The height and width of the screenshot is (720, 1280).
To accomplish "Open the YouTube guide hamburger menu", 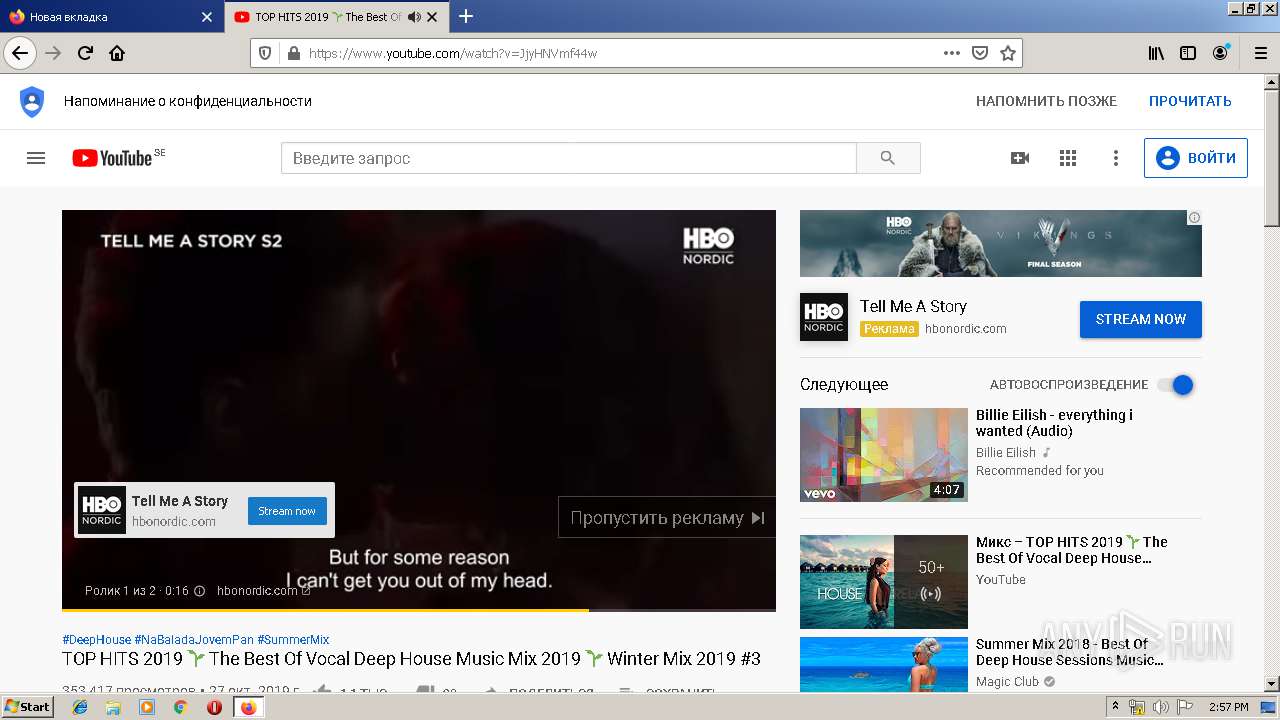I will point(36,158).
